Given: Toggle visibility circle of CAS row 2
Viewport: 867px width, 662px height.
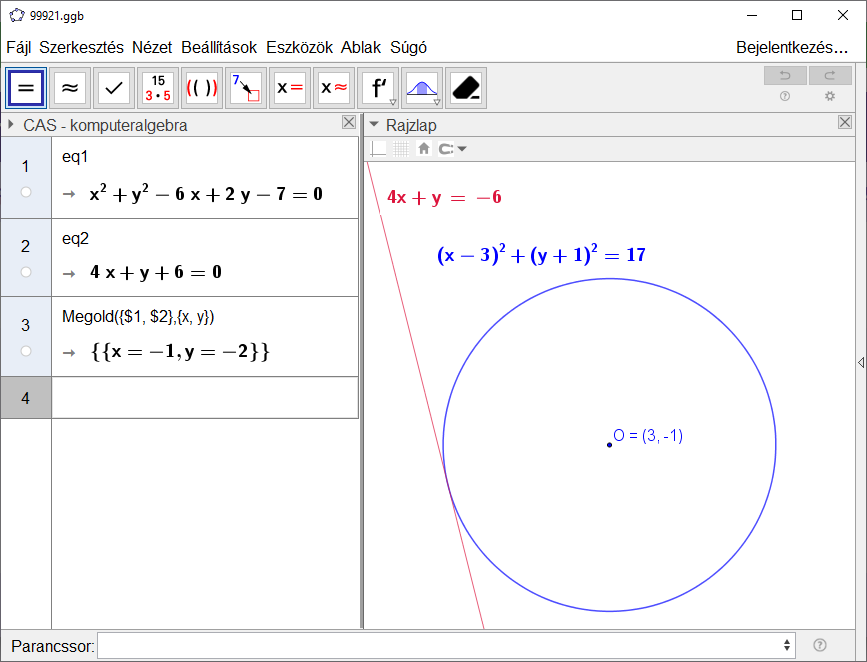Looking at the screenshot, I should coord(26,272).
